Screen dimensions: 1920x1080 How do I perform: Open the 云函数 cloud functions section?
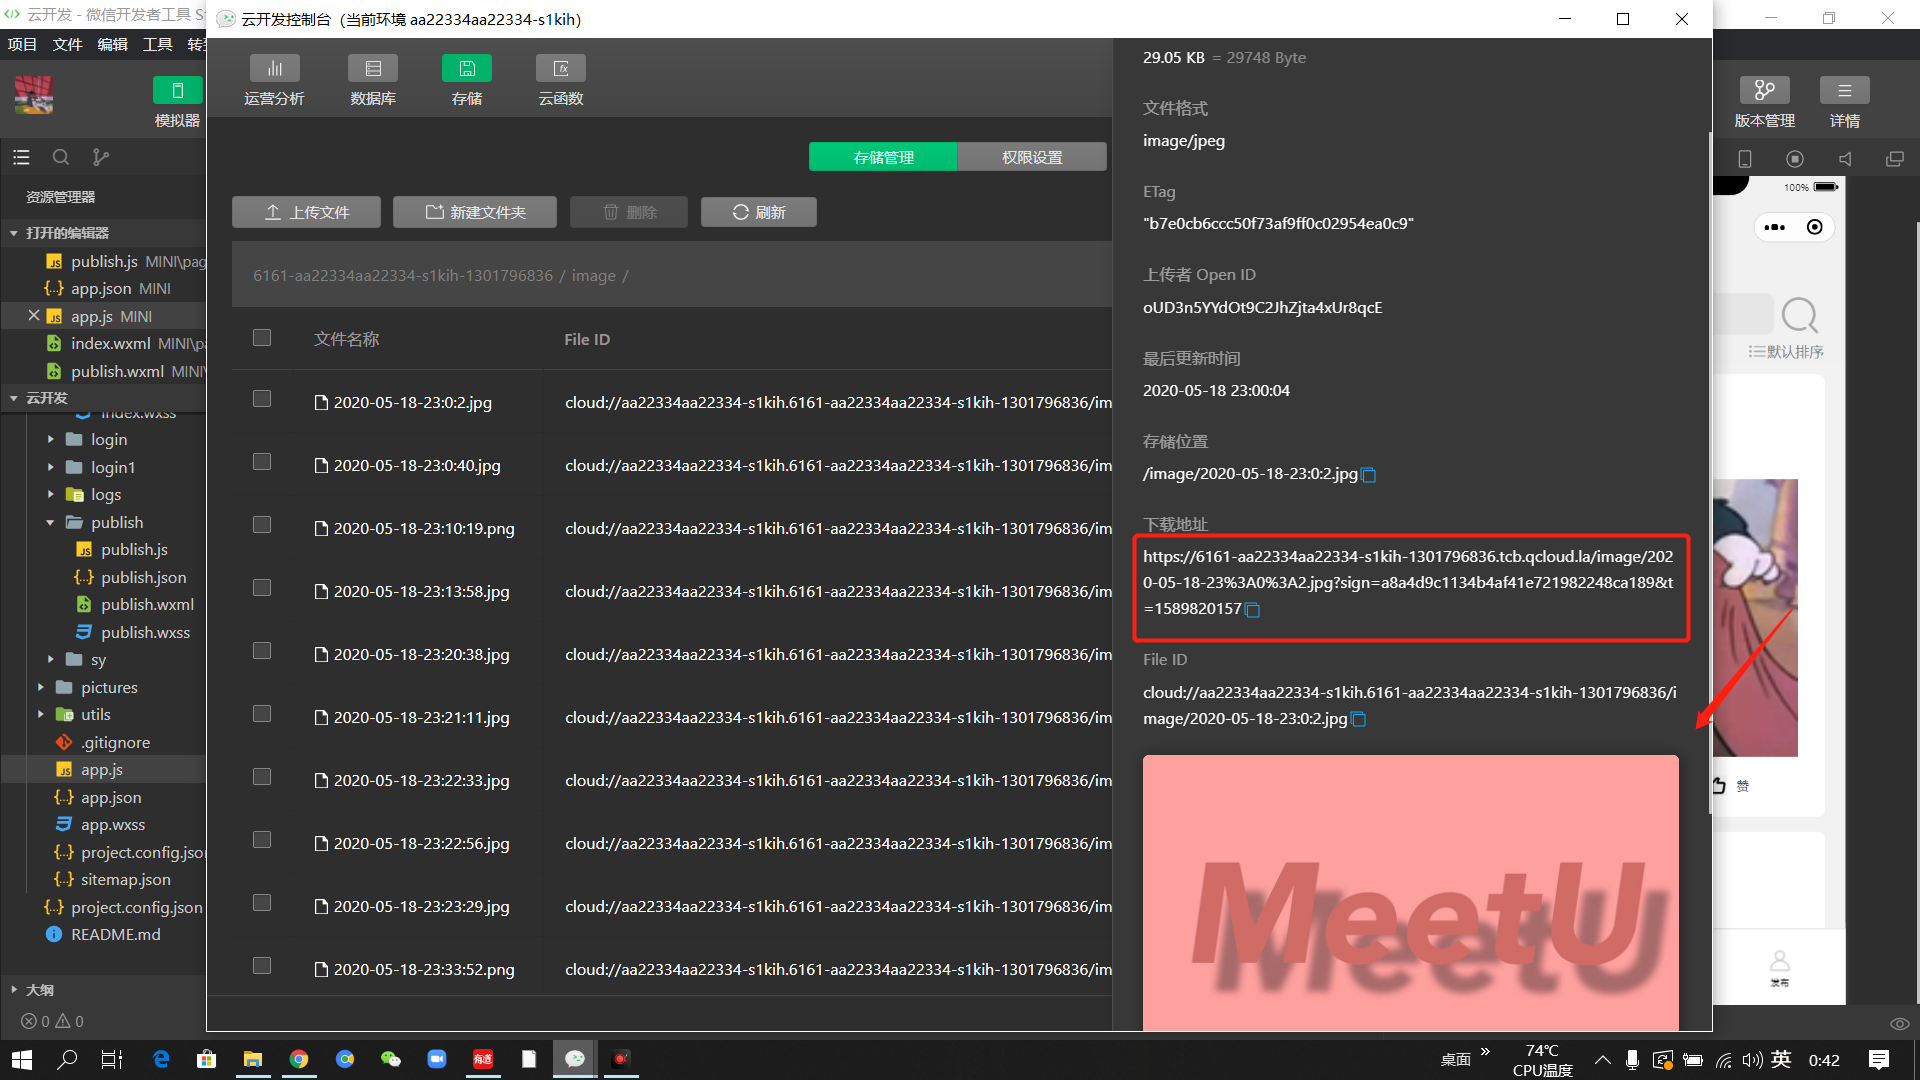tap(561, 69)
